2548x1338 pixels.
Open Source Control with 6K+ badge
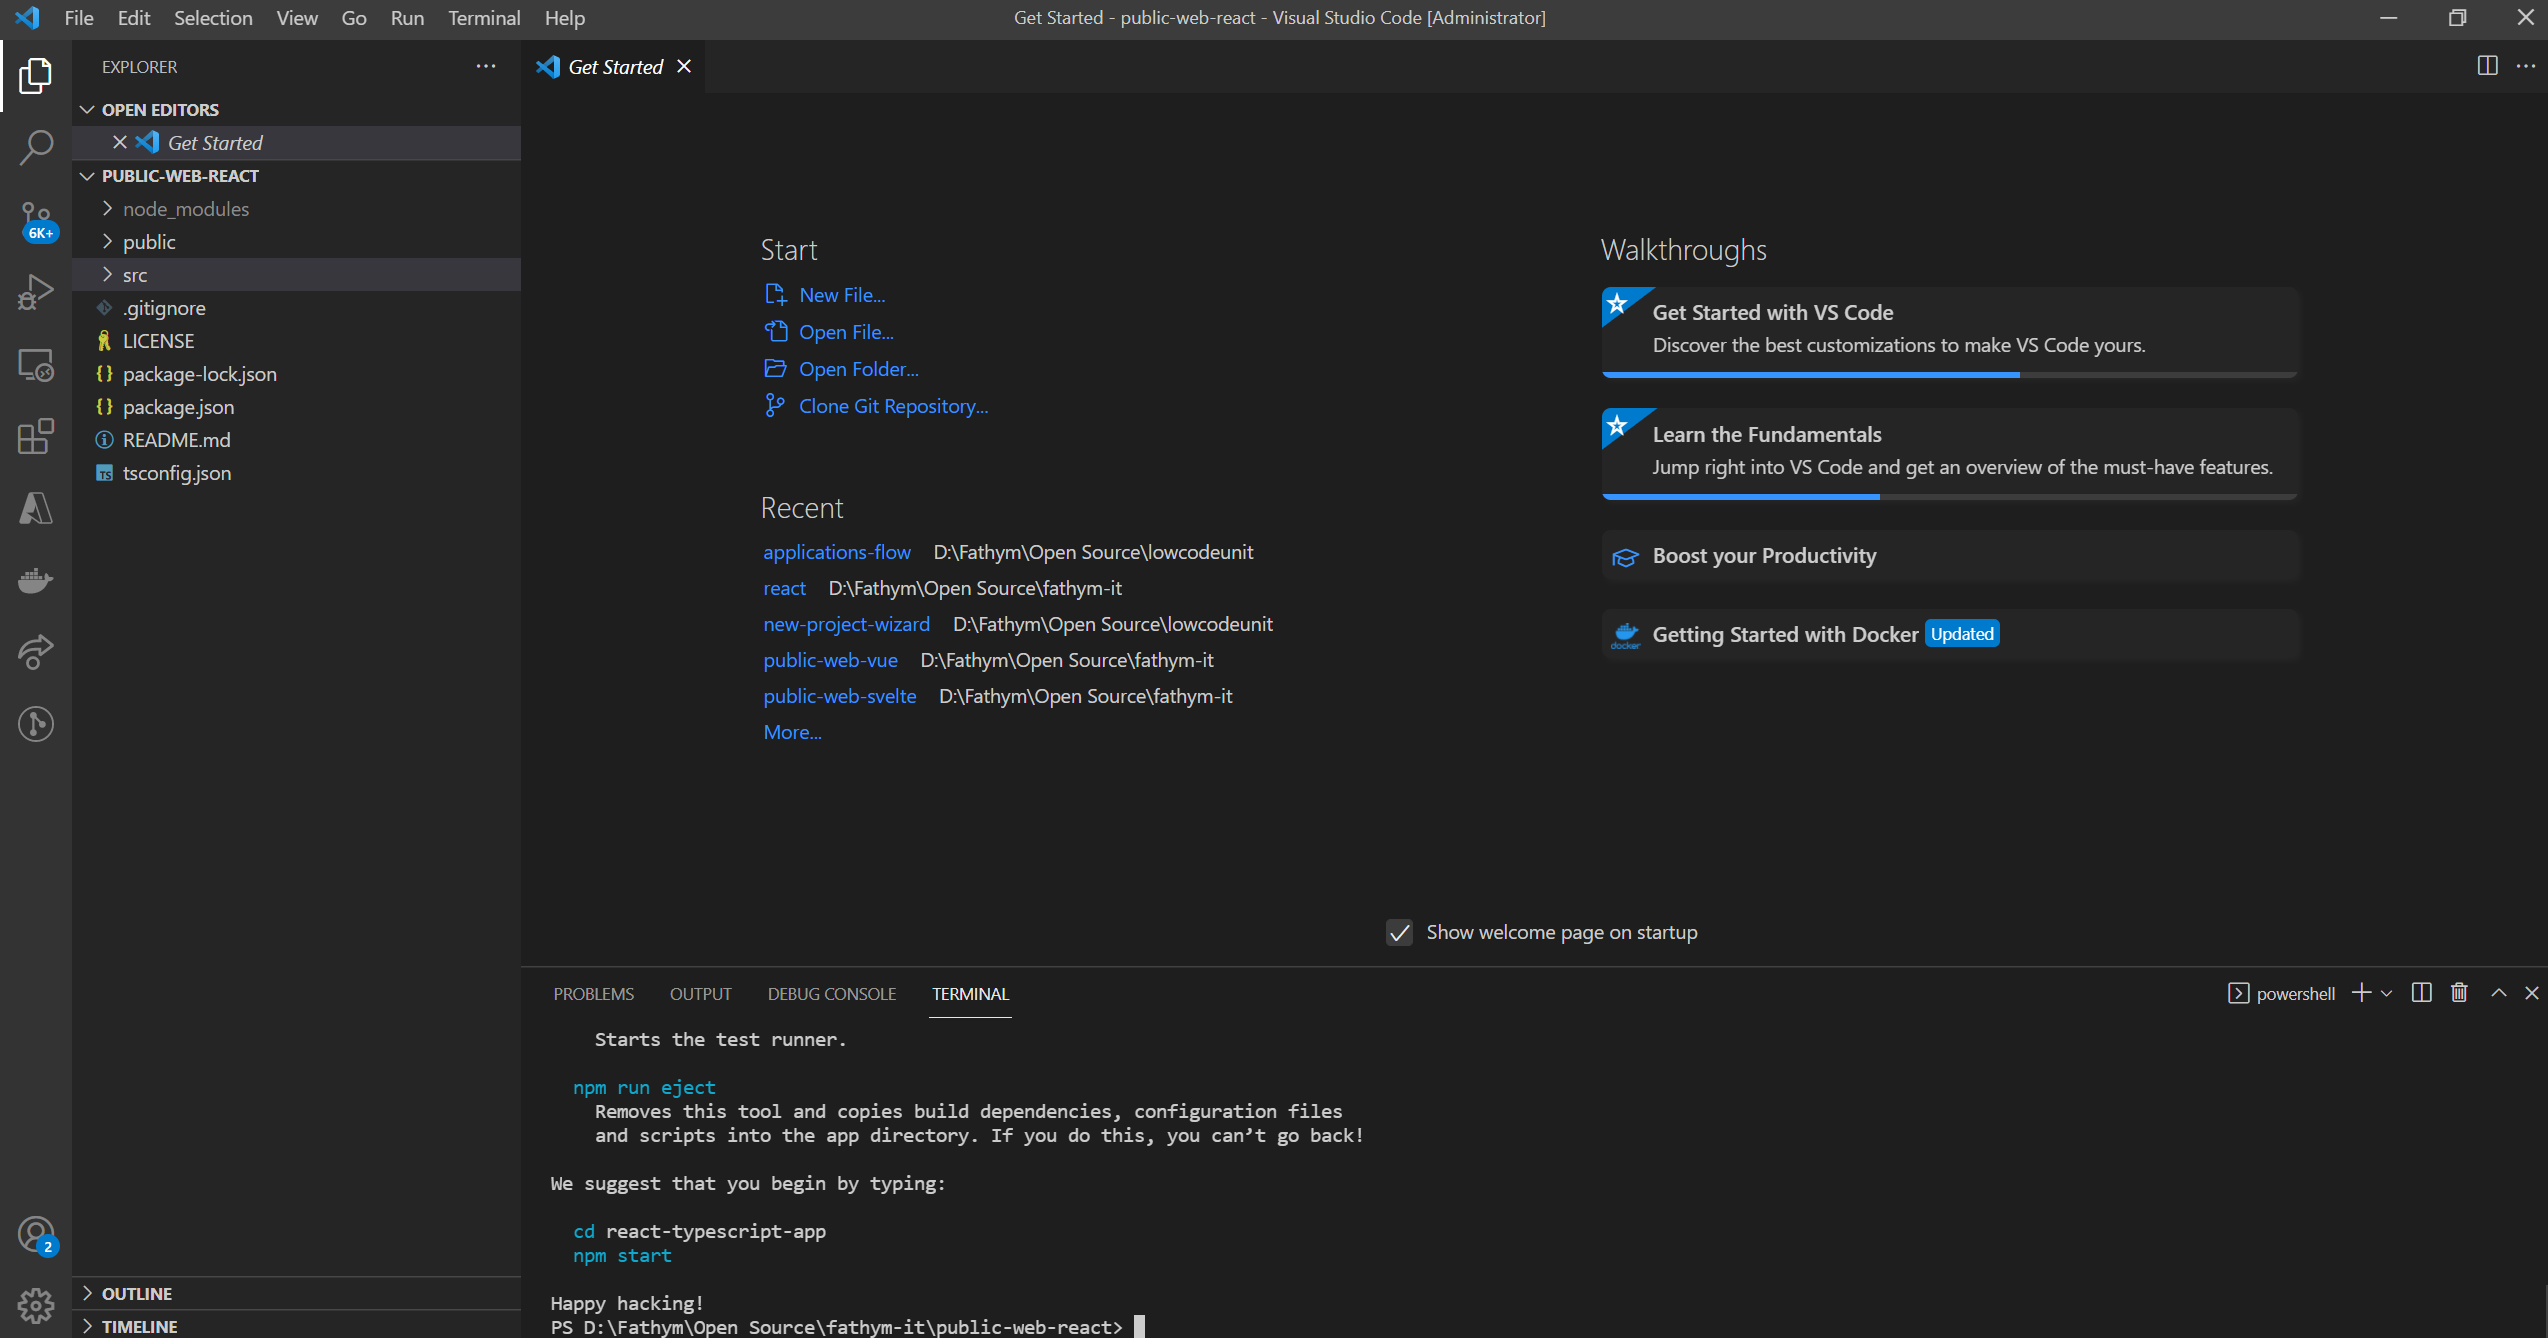(x=36, y=220)
